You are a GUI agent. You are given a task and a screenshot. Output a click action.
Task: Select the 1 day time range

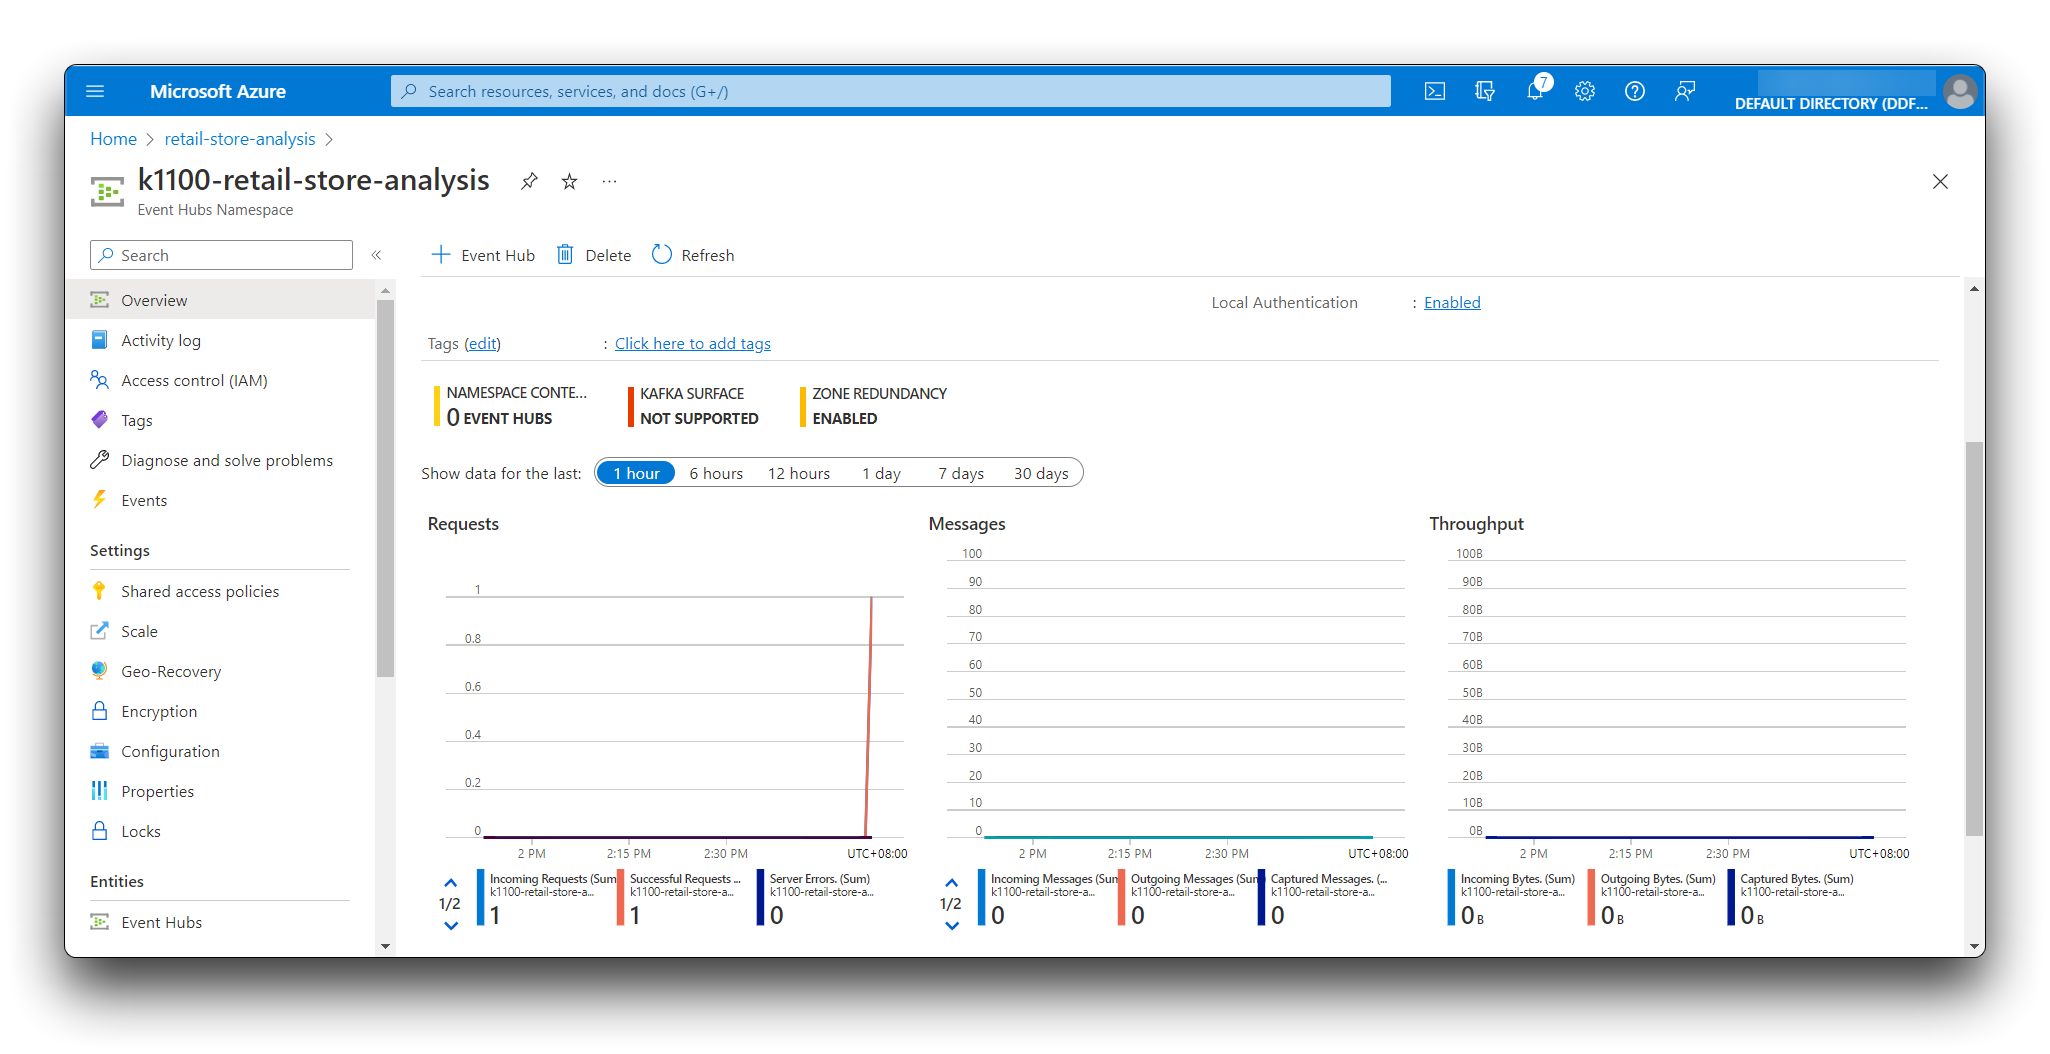pos(881,473)
